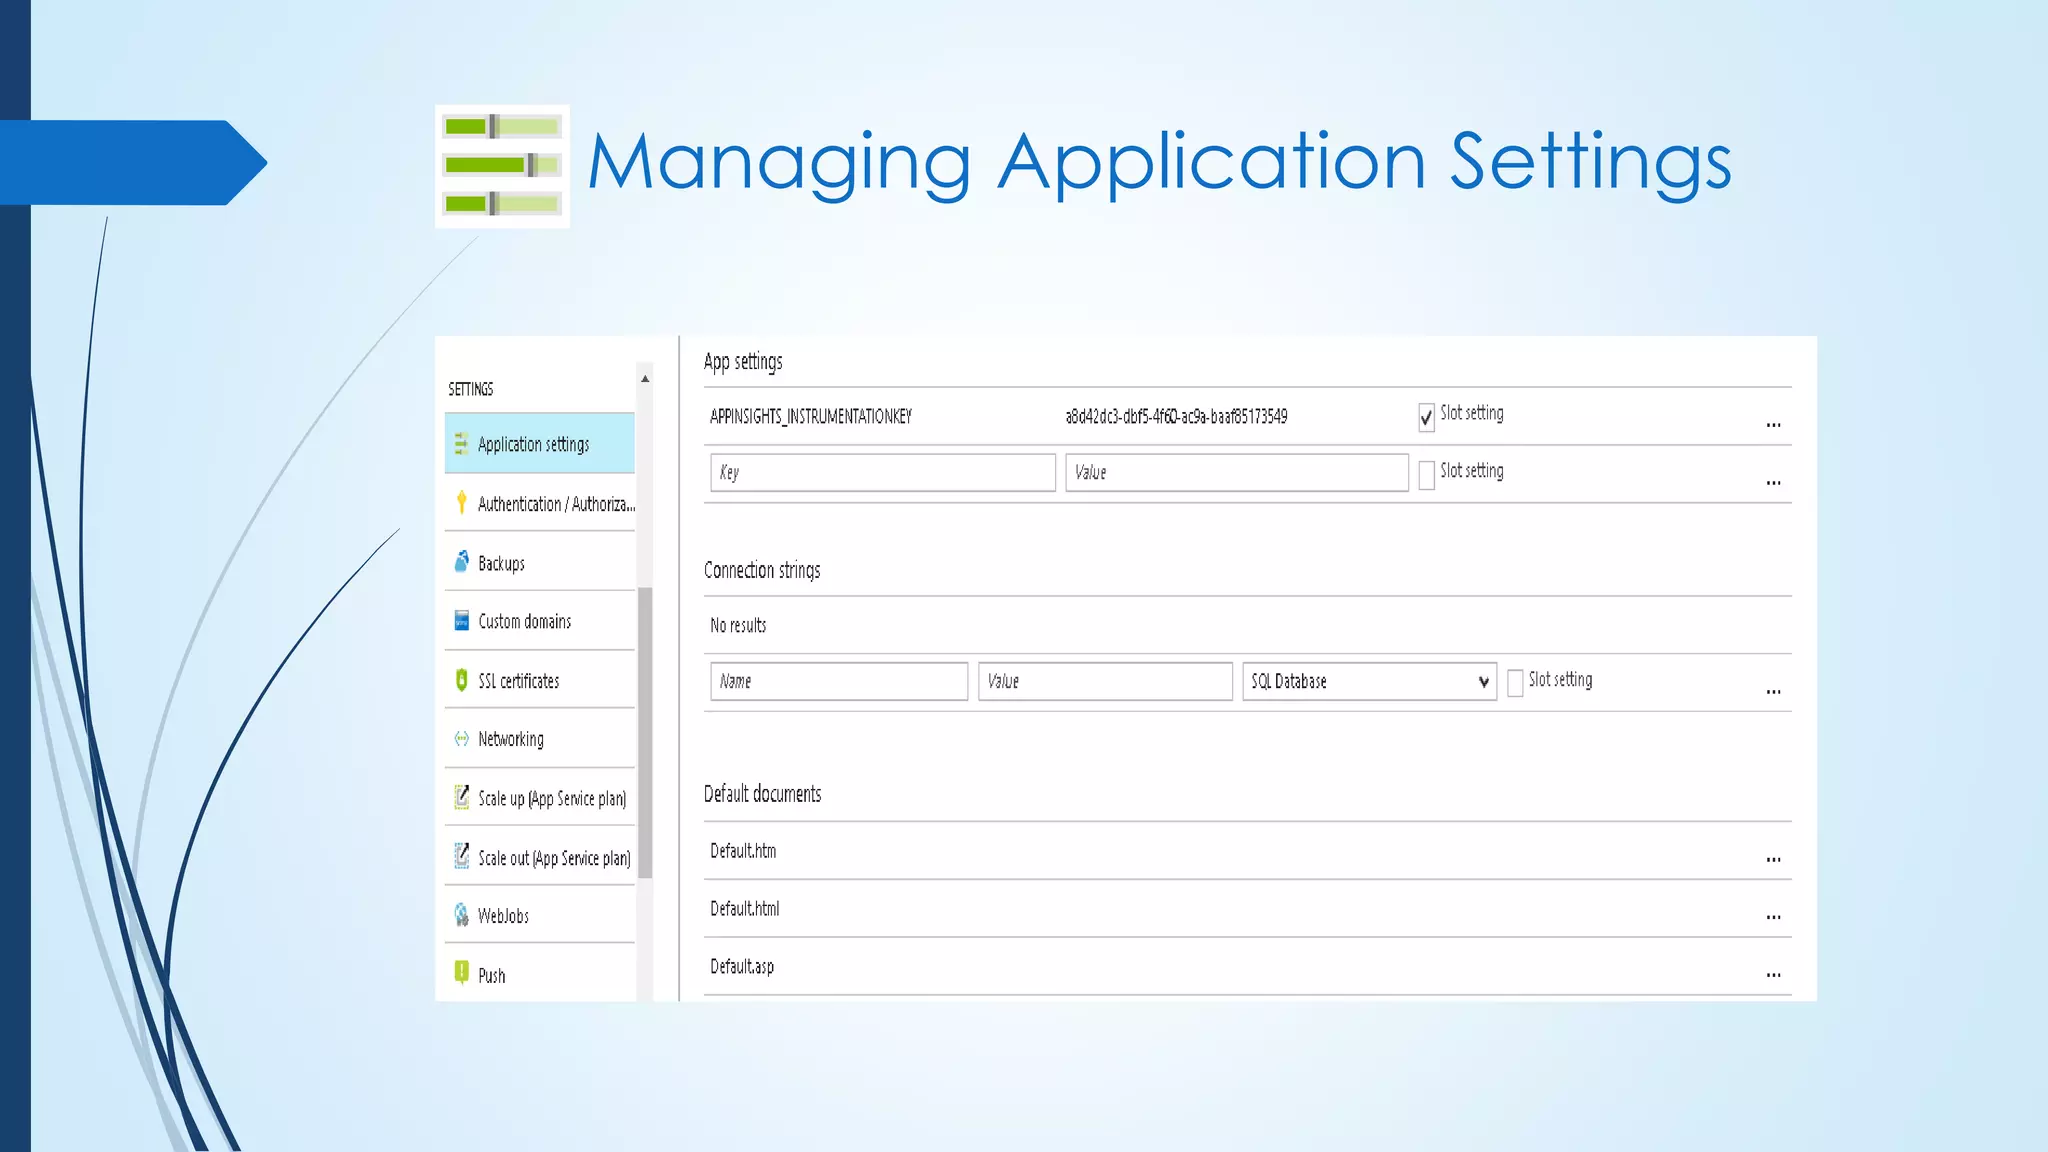2048x1152 pixels.
Task: Select Default.html document entry
Action: (745, 909)
